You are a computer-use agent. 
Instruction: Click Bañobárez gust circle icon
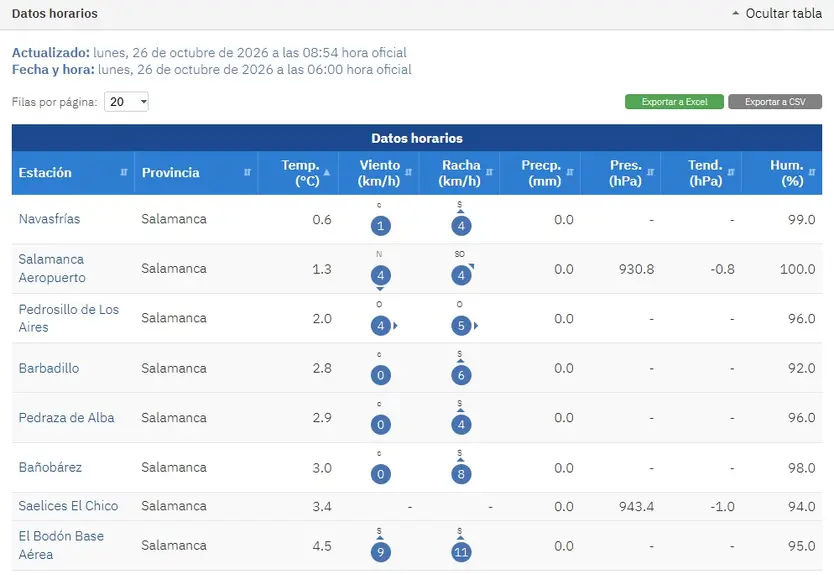click(461, 474)
